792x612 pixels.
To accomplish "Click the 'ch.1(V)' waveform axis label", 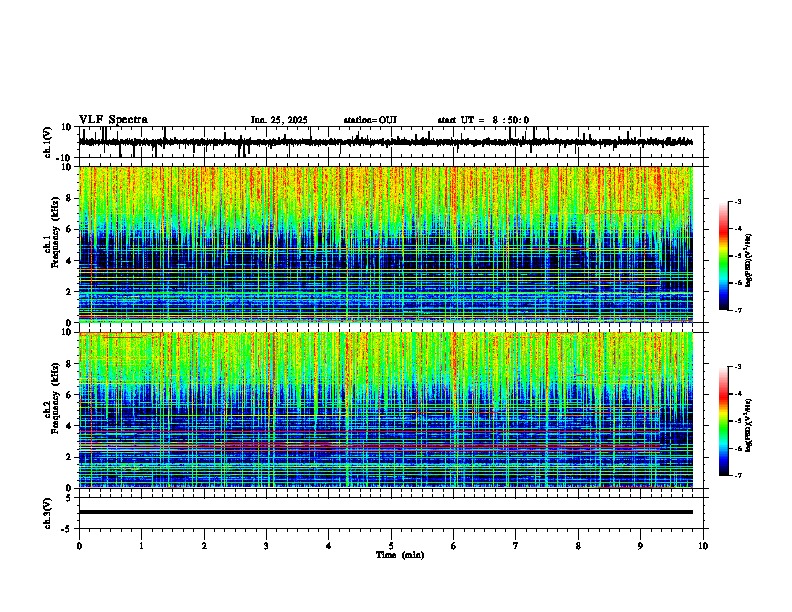I will 48,142.
